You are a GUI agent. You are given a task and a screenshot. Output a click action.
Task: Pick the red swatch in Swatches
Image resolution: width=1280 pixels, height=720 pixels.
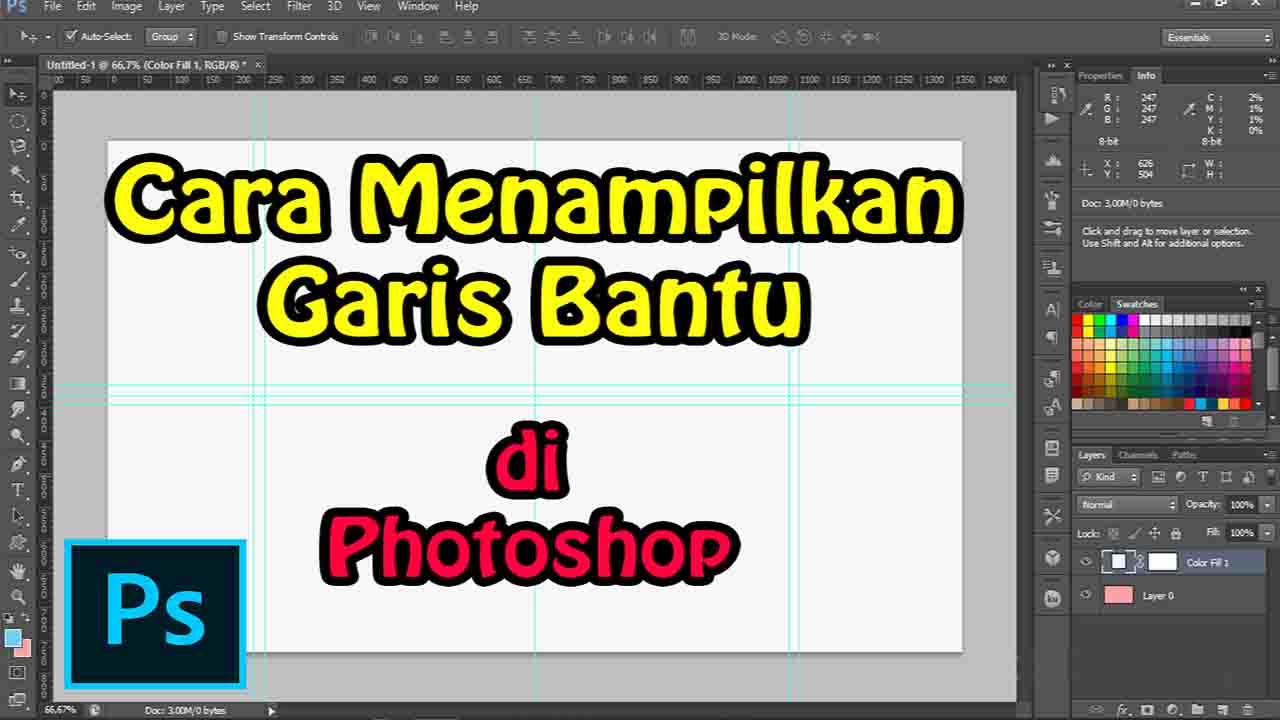pos(1077,320)
